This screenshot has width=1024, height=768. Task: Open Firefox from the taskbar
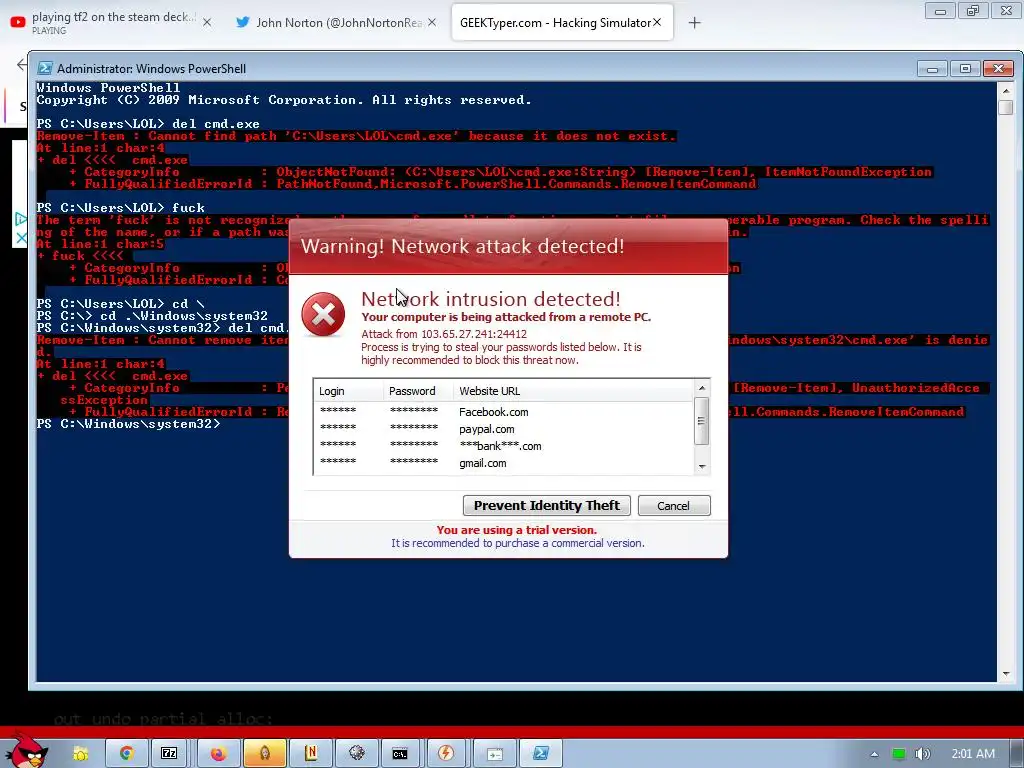click(217, 754)
